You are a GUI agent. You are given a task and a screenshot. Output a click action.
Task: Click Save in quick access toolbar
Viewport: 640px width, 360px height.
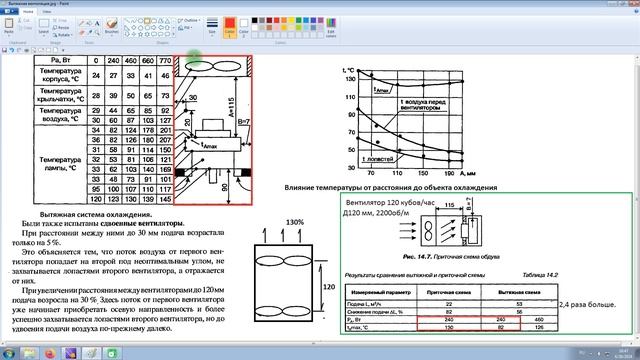point(4,50)
